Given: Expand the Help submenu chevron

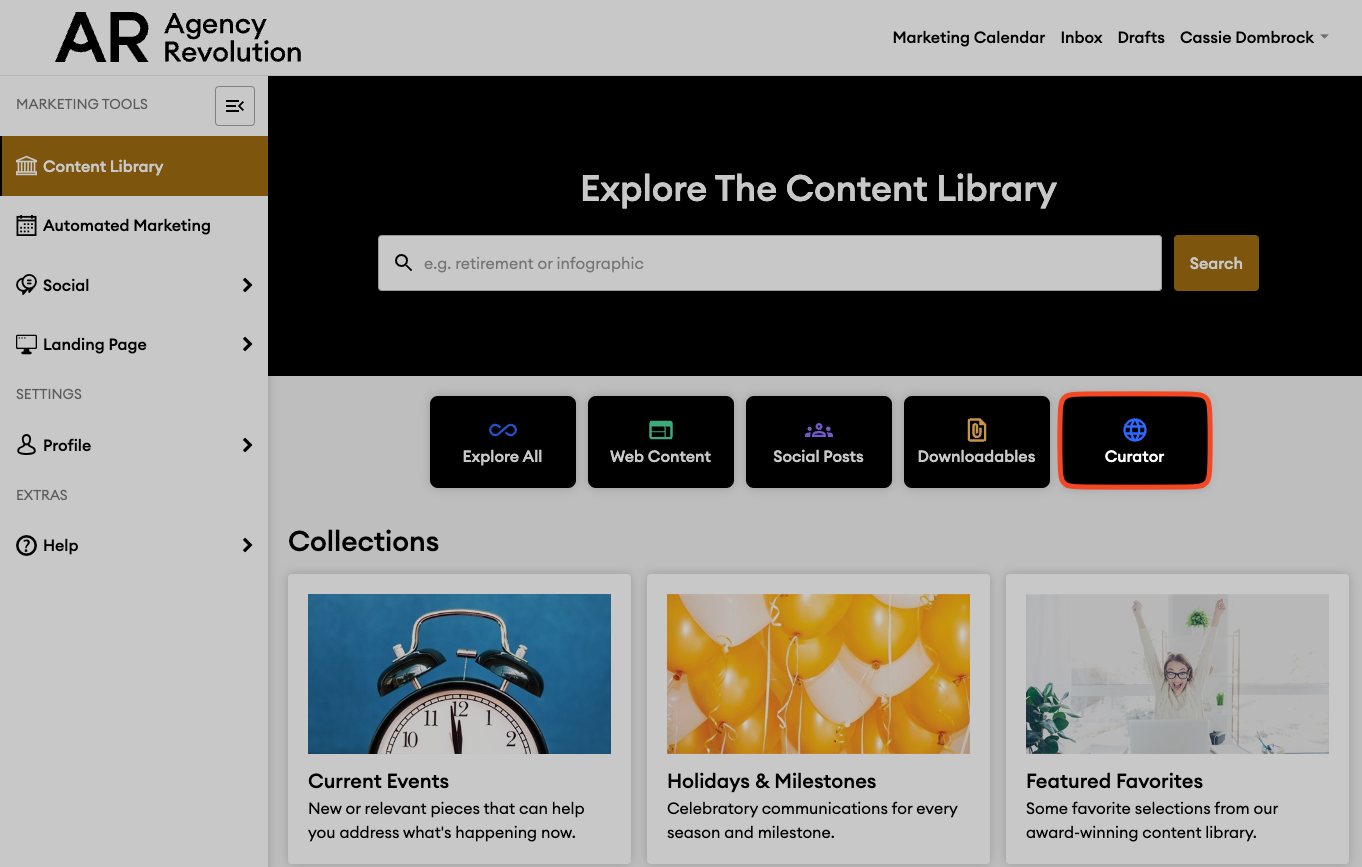Looking at the screenshot, I should click(247, 546).
